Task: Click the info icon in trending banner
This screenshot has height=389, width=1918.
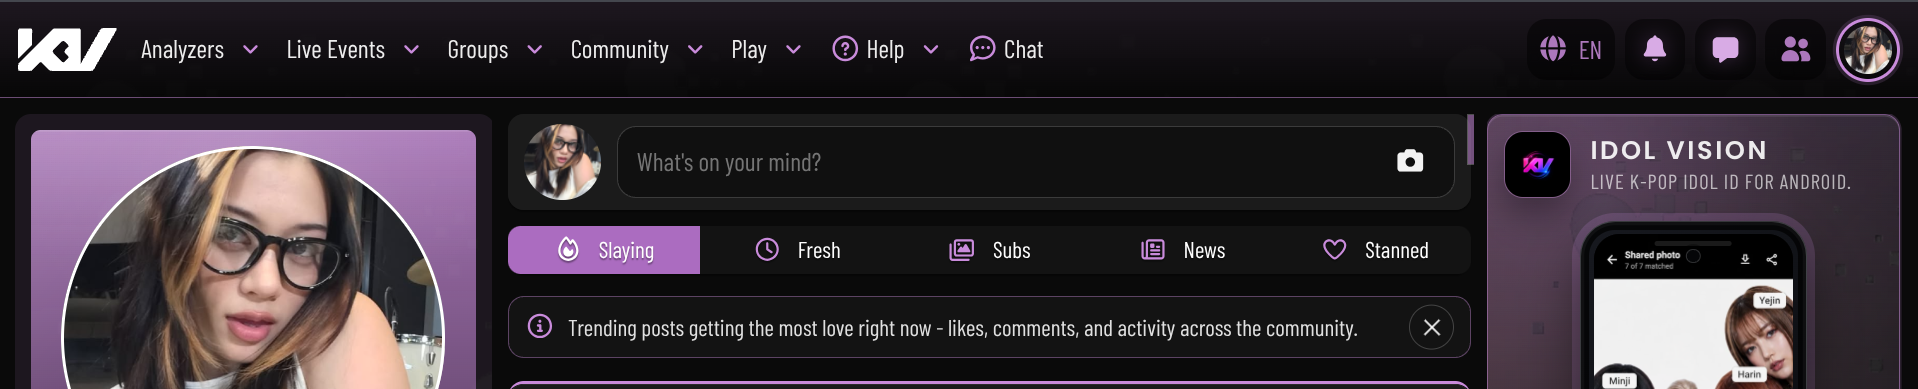Action: (540, 327)
